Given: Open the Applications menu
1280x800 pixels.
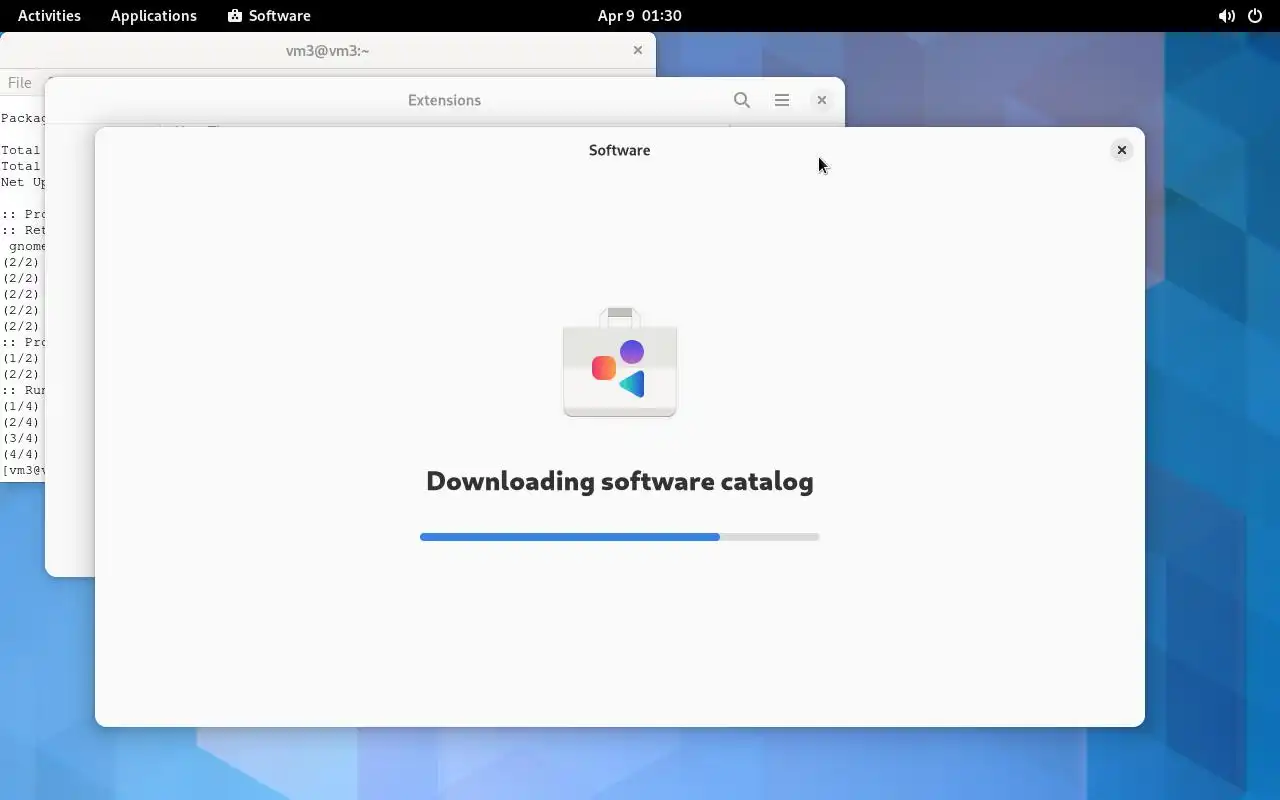Looking at the screenshot, I should (154, 16).
